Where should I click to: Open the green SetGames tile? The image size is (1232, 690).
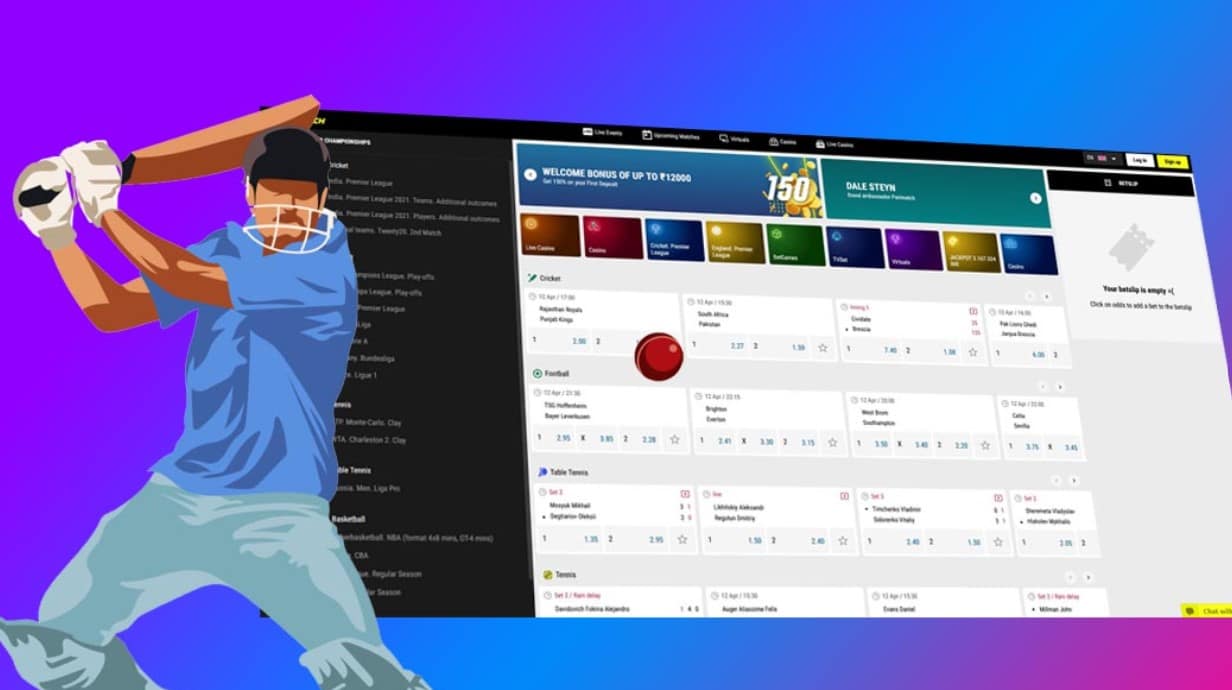click(x=796, y=247)
